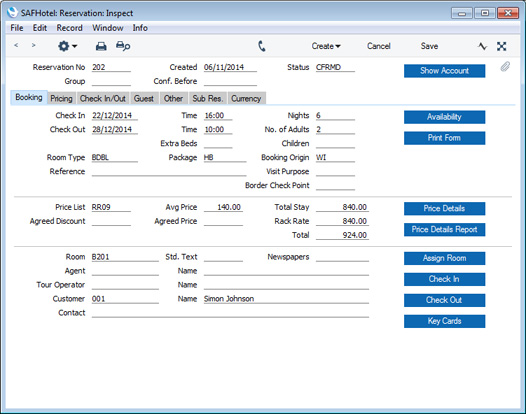Switch to the Pricing tab

coord(61,98)
